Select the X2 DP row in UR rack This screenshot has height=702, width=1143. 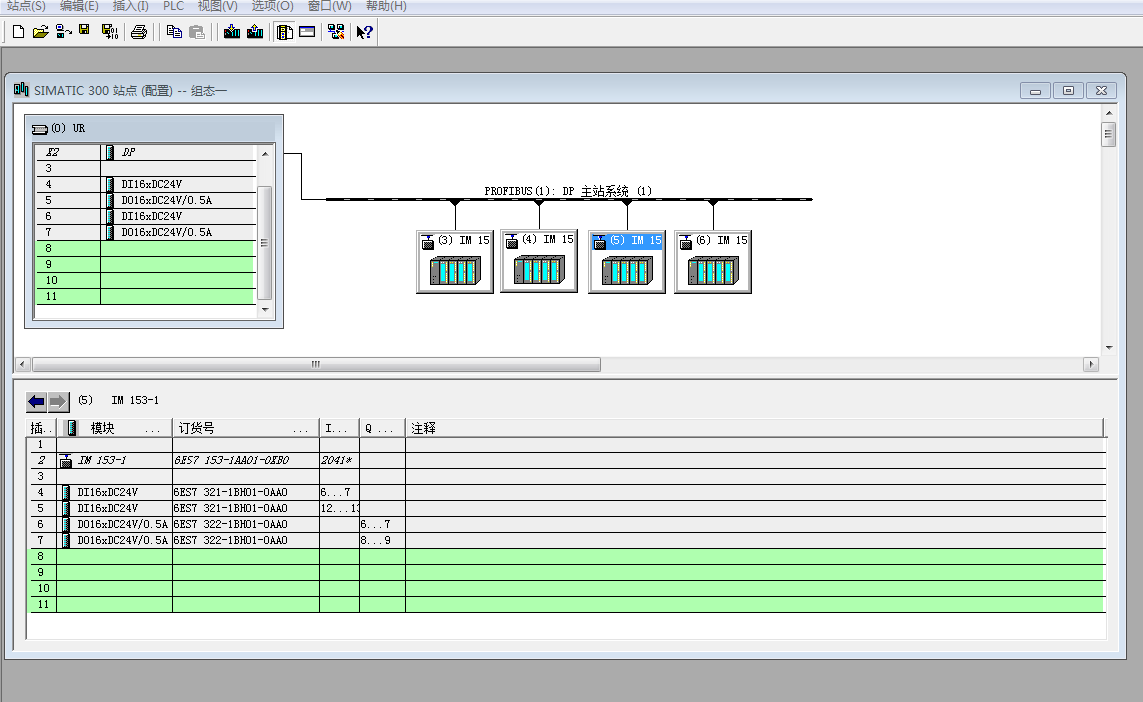pos(146,152)
